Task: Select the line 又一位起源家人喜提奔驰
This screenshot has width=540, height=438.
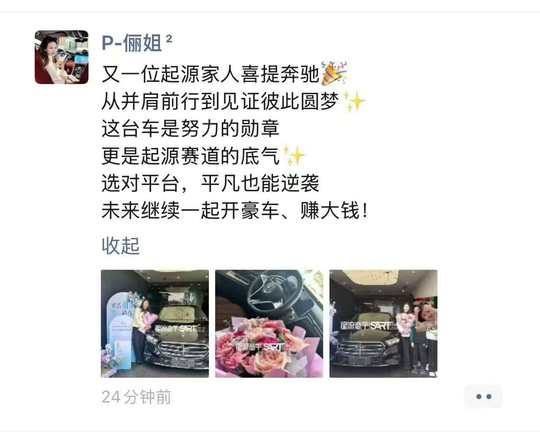Action: click(x=210, y=74)
